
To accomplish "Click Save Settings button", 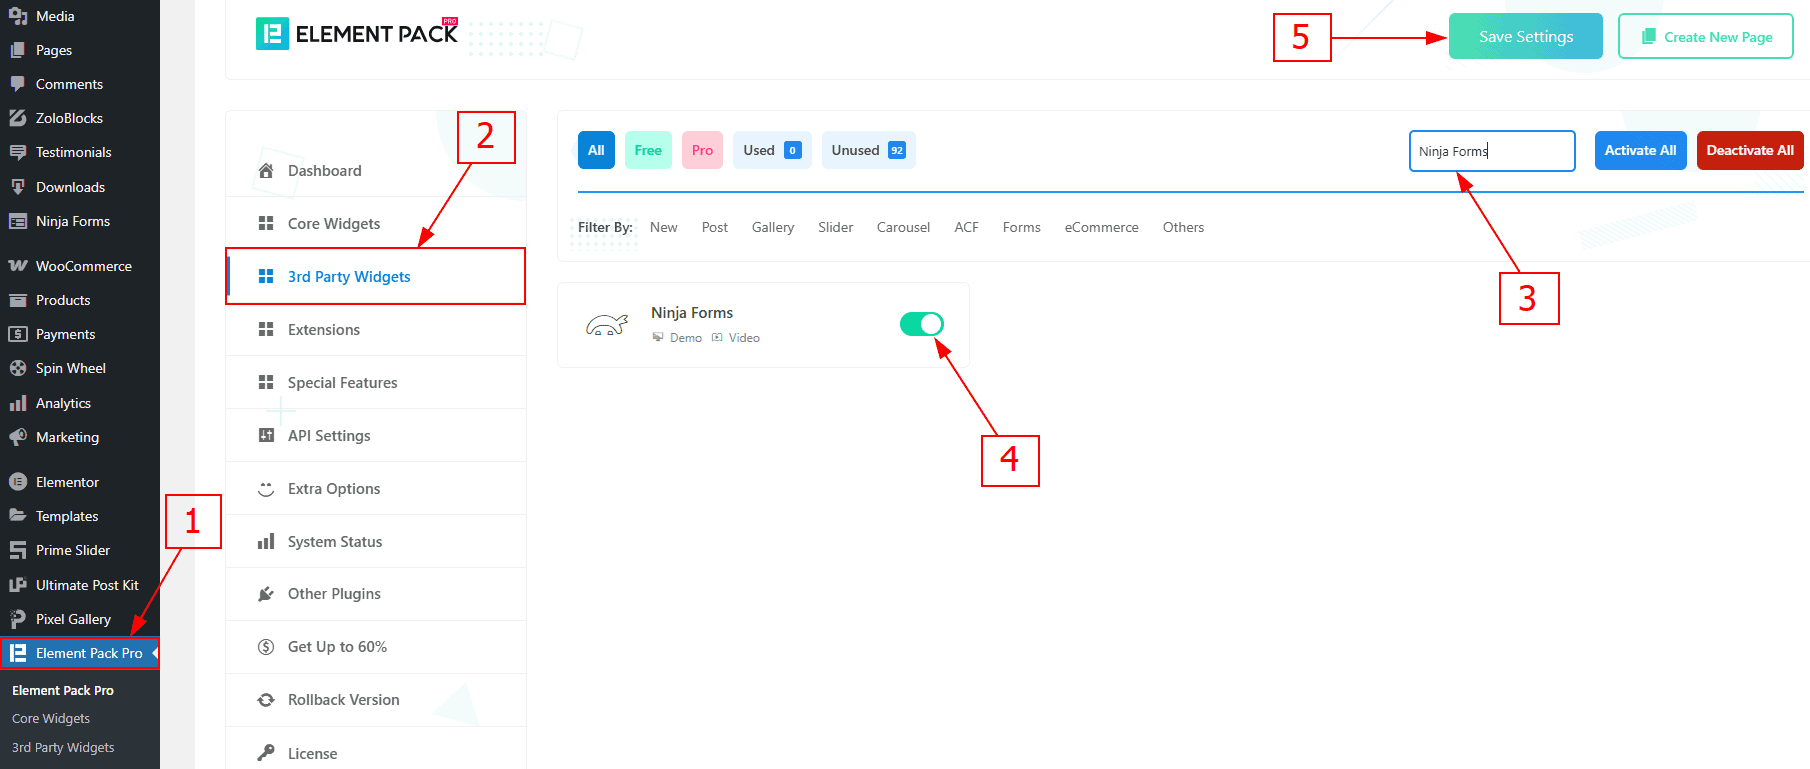I will coord(1526,36).
